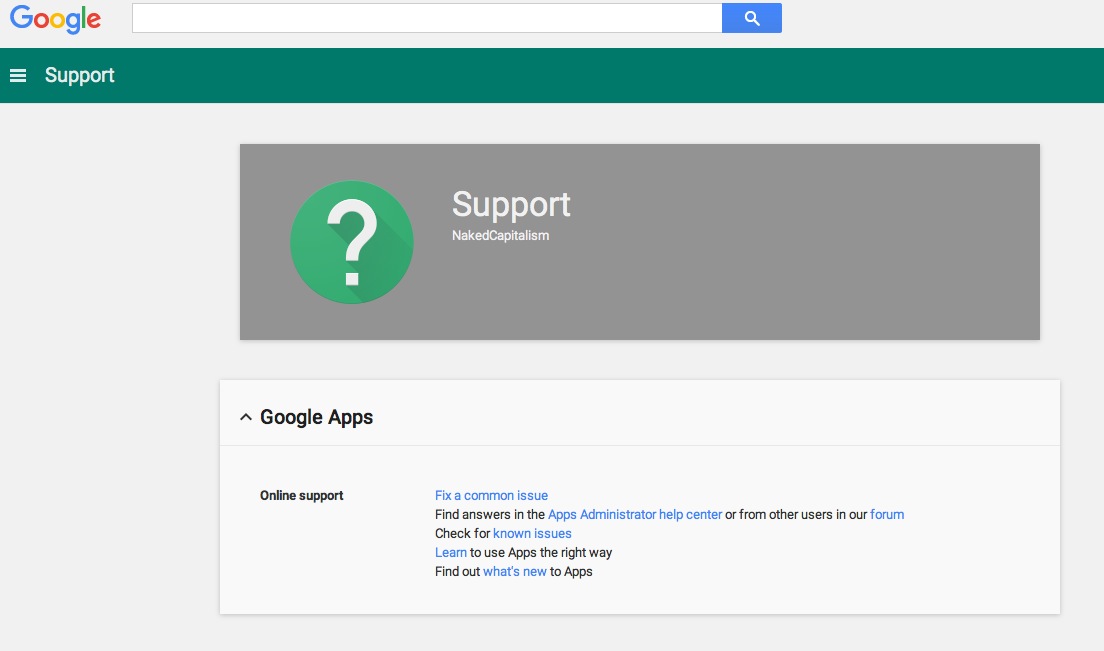The height and width of the screenshot is (651, 1104).
Task: Visit the forum link
Action: [x=887, y=514]
